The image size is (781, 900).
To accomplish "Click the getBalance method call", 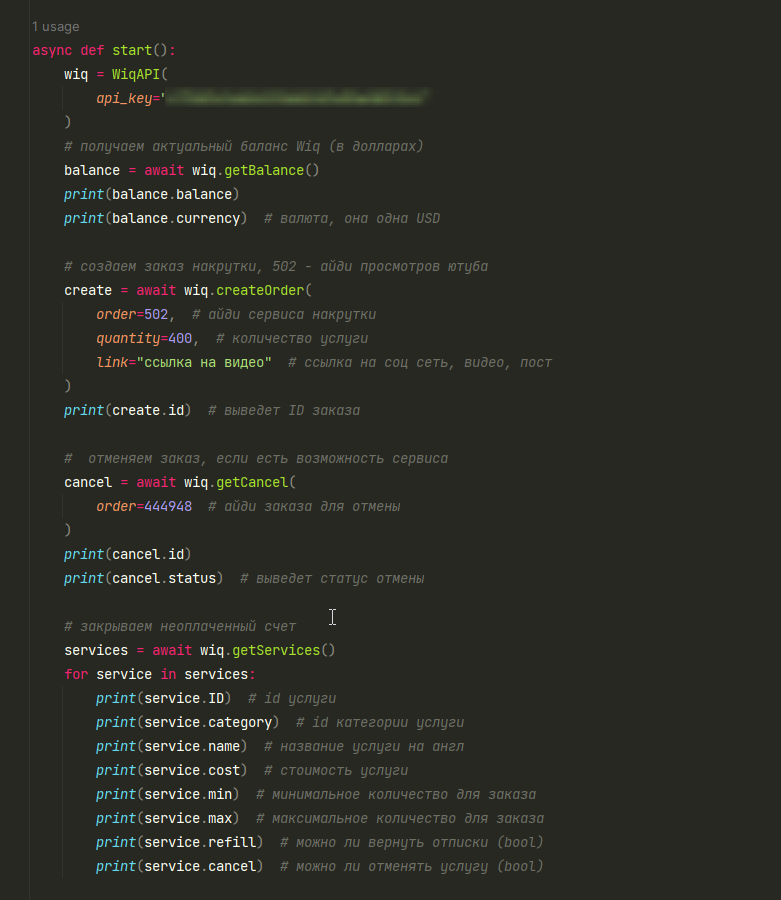I will (264, 170).
